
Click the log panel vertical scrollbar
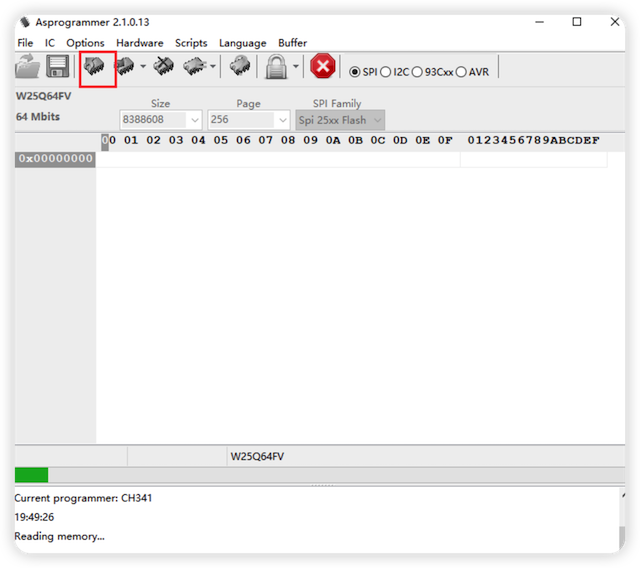(x=622, y=520)
